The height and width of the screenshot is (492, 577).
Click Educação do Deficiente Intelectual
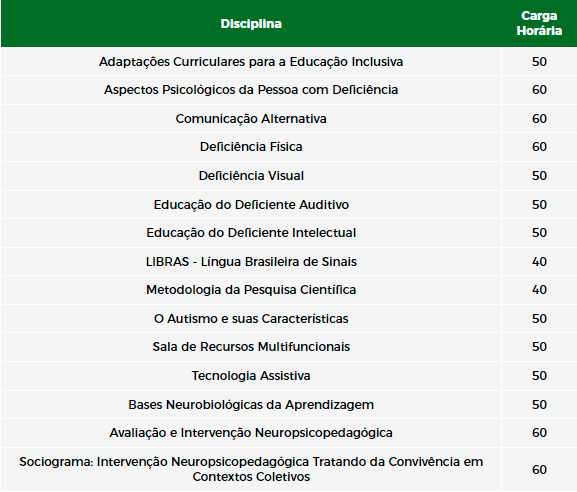click(x=251, y=233)
